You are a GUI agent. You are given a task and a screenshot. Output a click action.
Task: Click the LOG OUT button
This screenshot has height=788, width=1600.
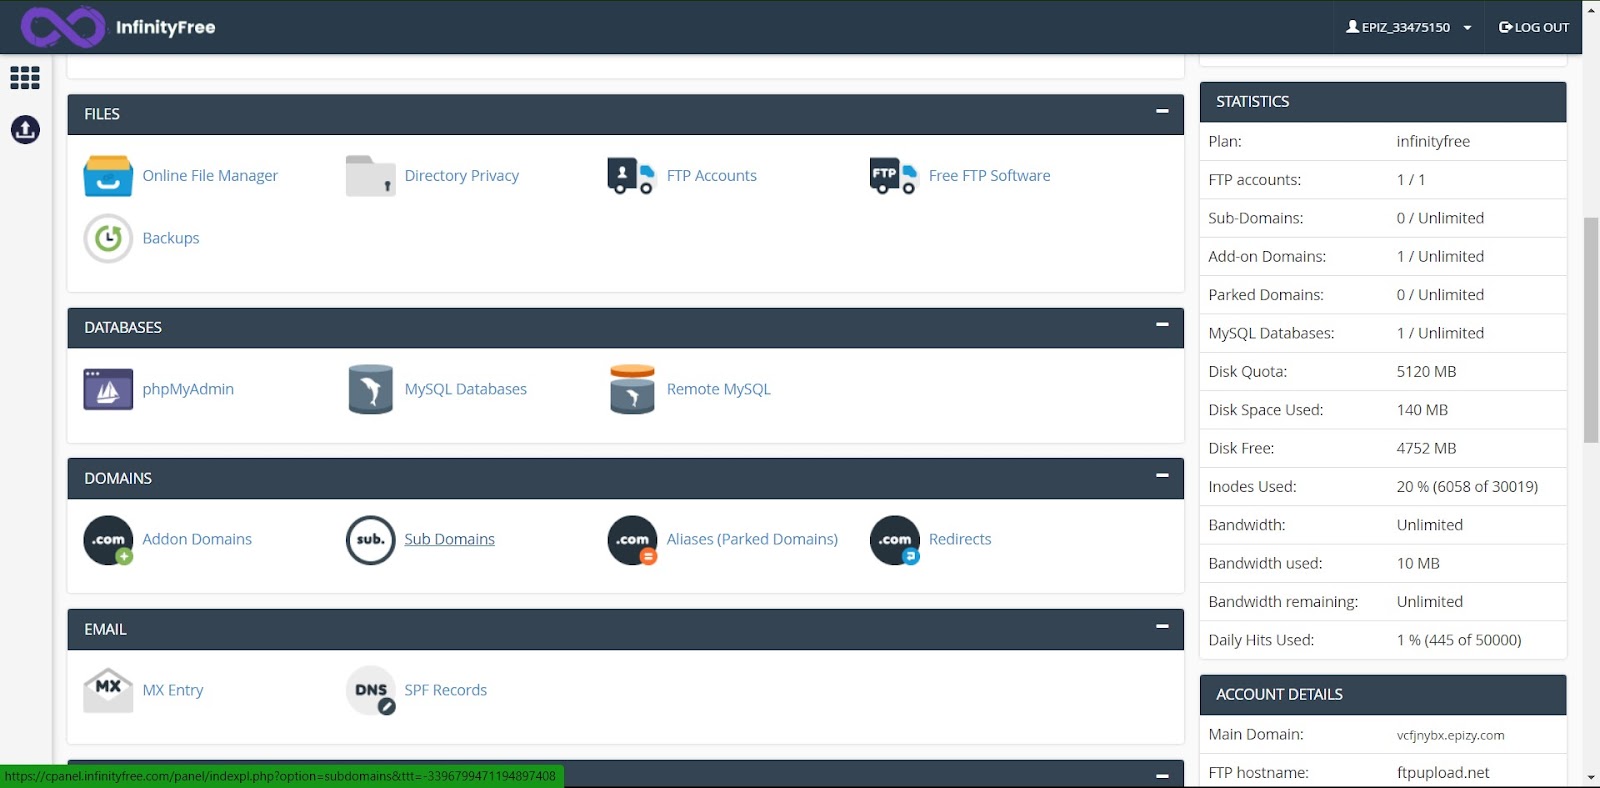pos(1534,27)
